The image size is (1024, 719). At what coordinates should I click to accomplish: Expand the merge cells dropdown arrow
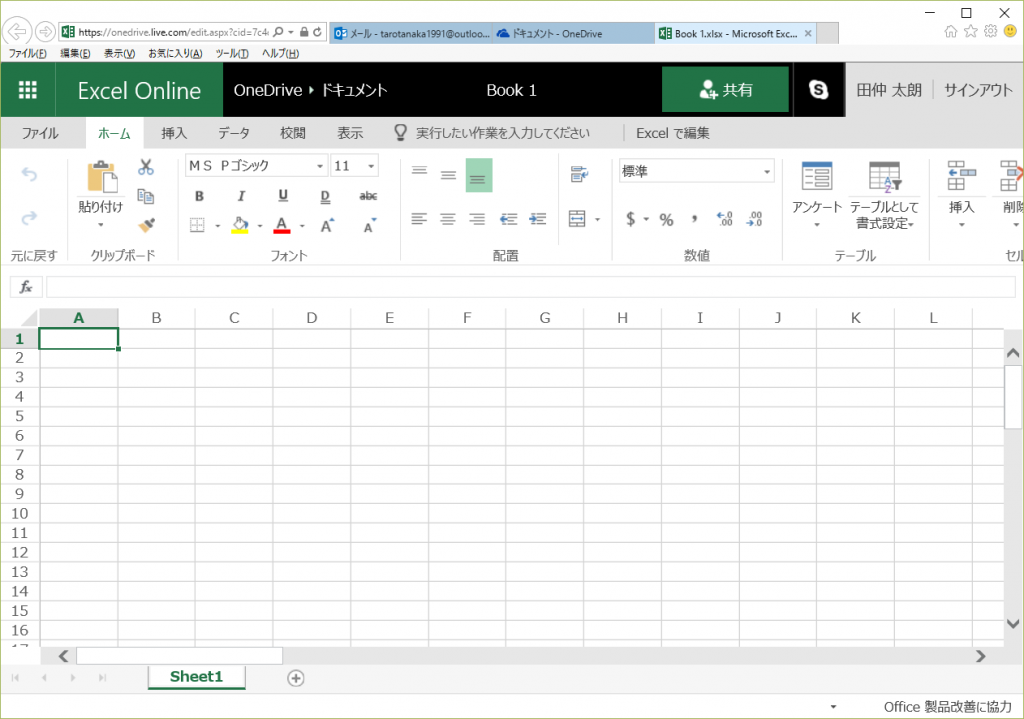(x=598, y=219)
